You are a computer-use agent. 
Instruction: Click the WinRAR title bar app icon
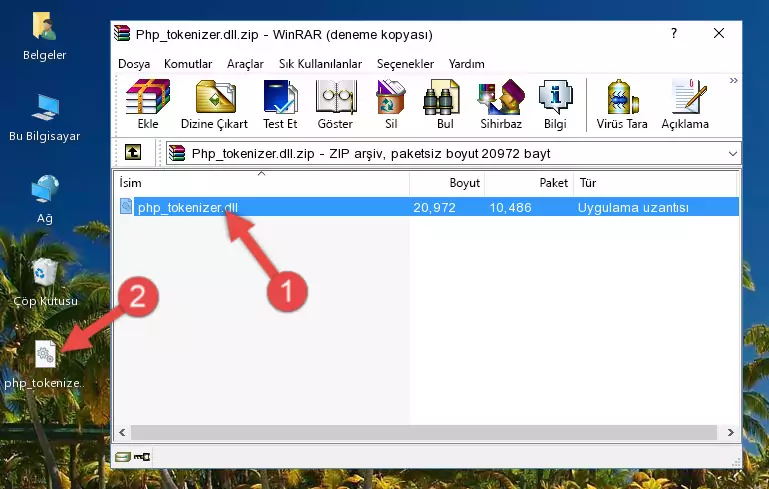122,33
